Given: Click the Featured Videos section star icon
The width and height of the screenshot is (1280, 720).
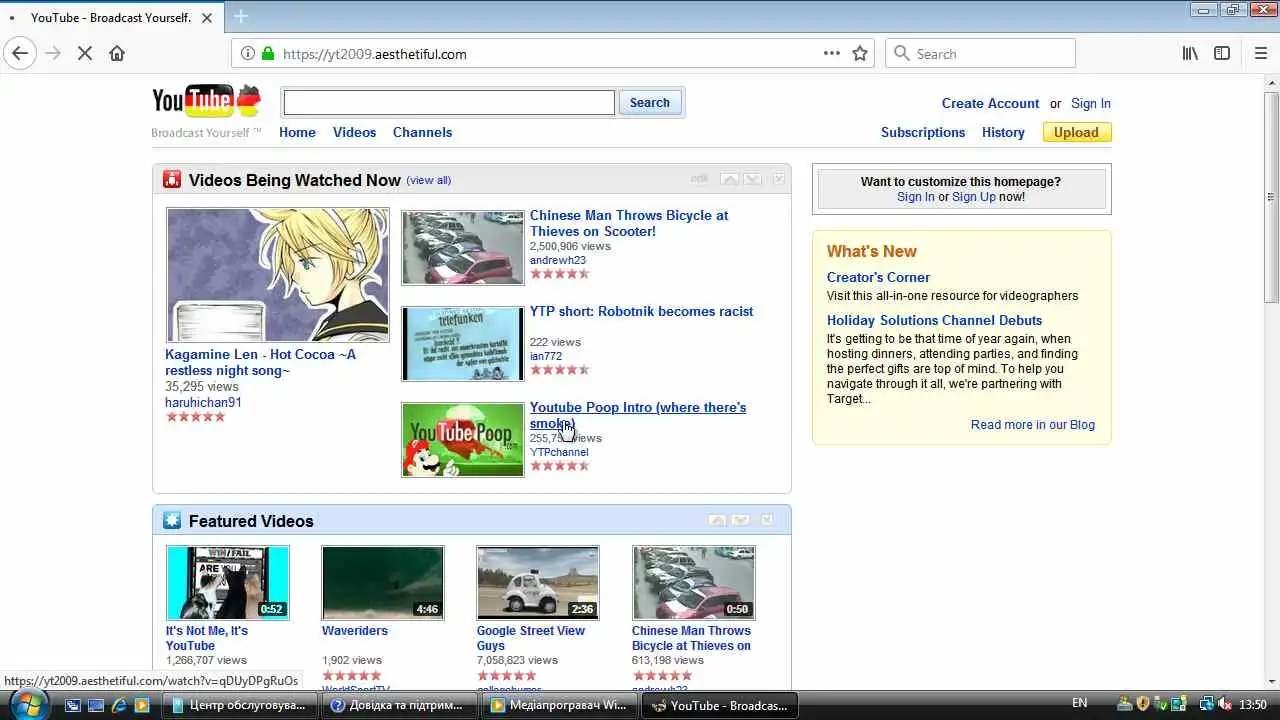Looking at the screenshot, I should click(x=172, y=521).
